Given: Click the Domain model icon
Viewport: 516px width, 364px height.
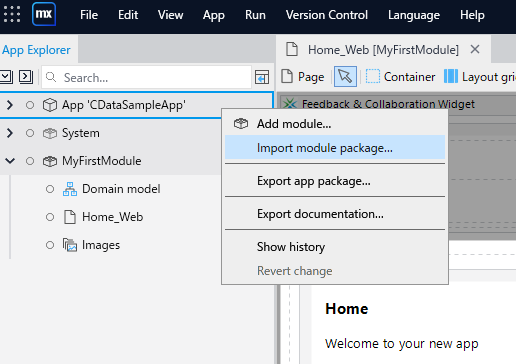Looking at the screenshot, I should 70,189.
